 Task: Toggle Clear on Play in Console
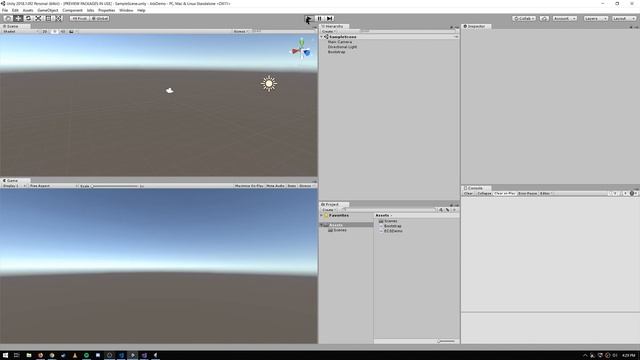tap(504, 193)
